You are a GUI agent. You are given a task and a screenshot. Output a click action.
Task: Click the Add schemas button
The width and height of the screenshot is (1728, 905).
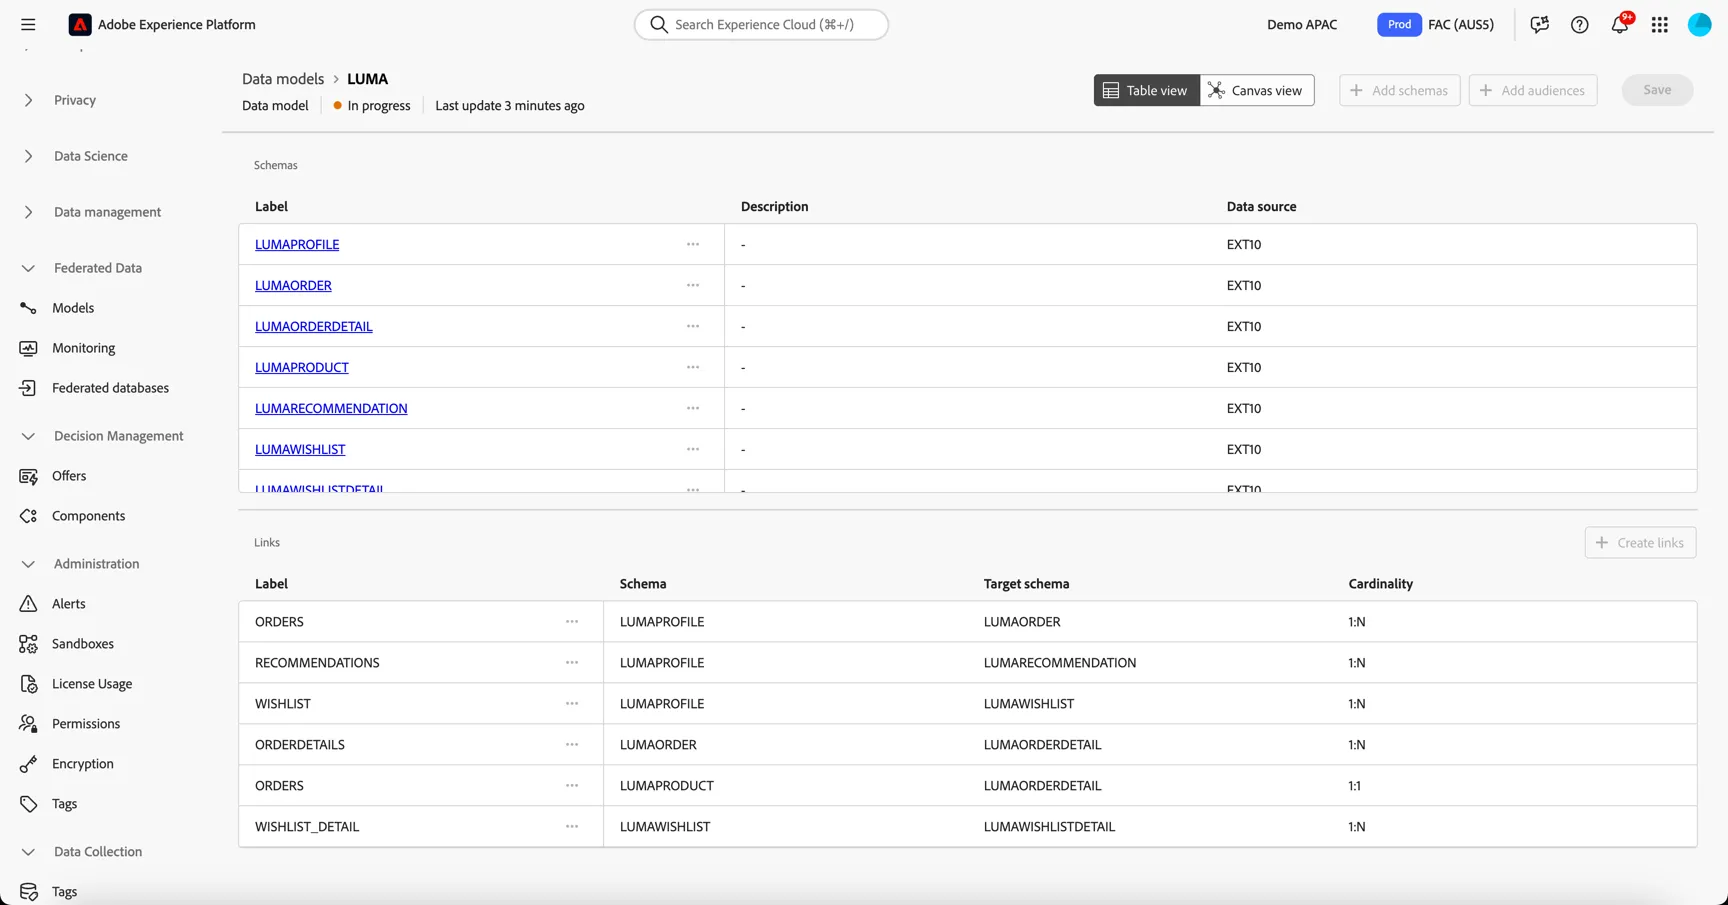coord(1399,90)
